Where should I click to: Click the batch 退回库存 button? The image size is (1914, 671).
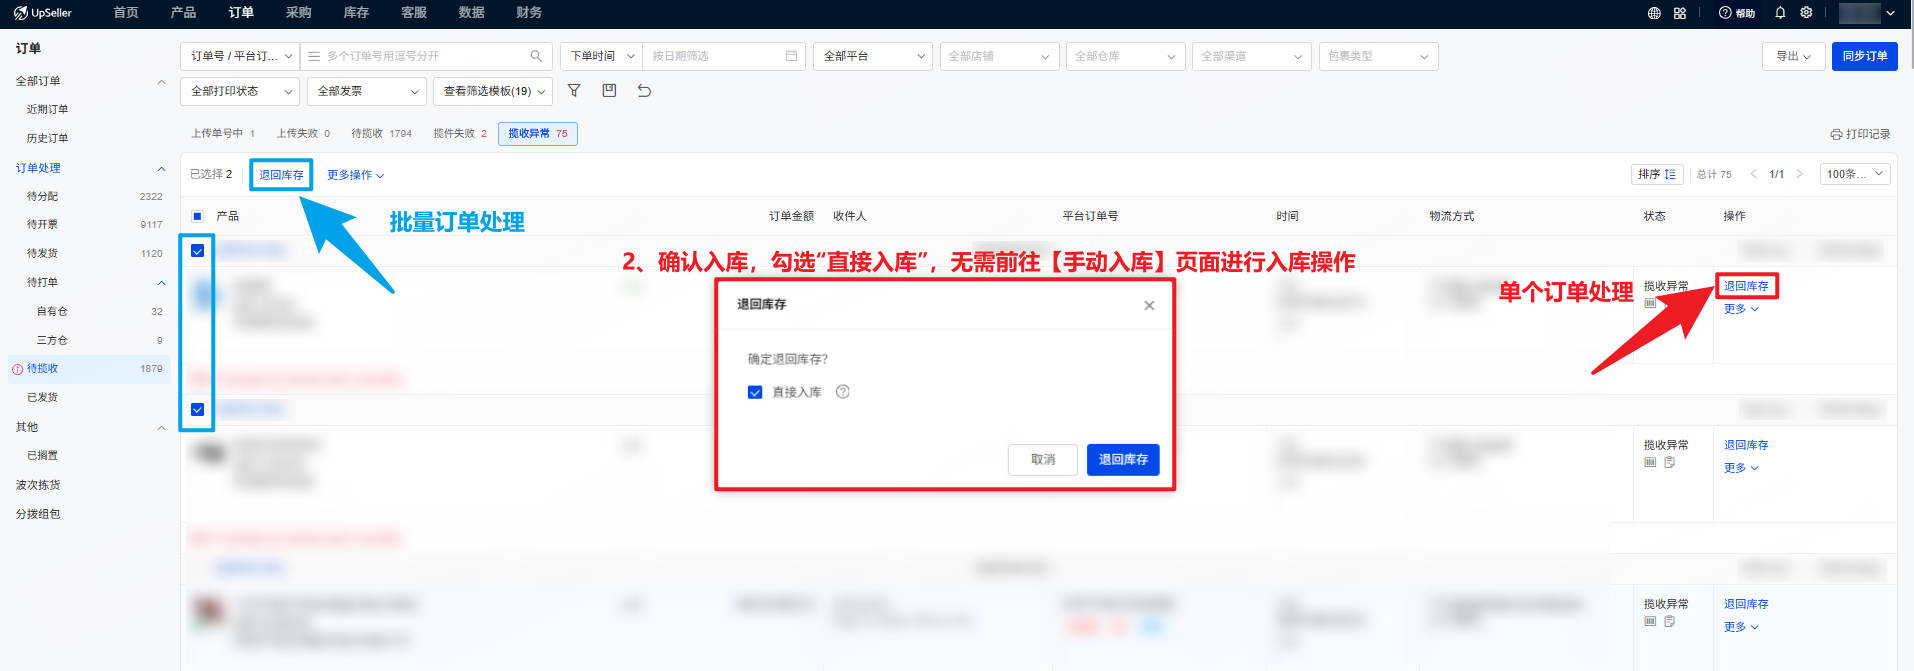click(281, 175)
